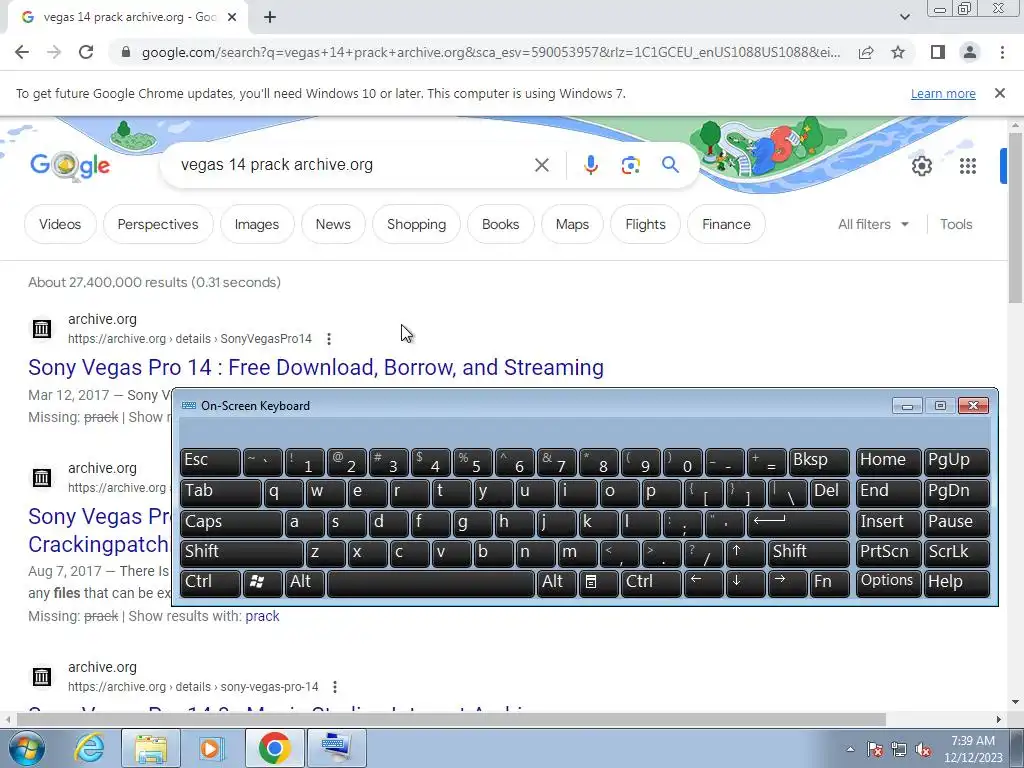This screenshot has width=1024, height=768.
Task: Open Google quick settings gear
Action: coord(921,166)
